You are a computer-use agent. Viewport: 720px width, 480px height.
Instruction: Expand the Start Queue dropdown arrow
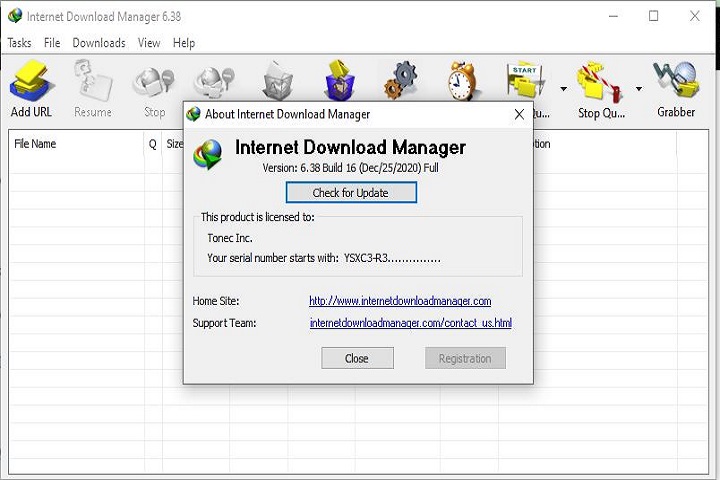(x=563, y=89)
